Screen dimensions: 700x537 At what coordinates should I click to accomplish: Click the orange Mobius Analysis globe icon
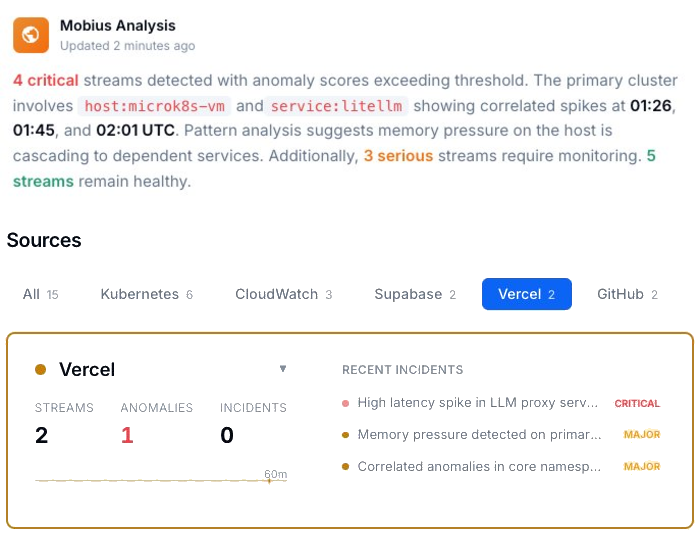31,35
